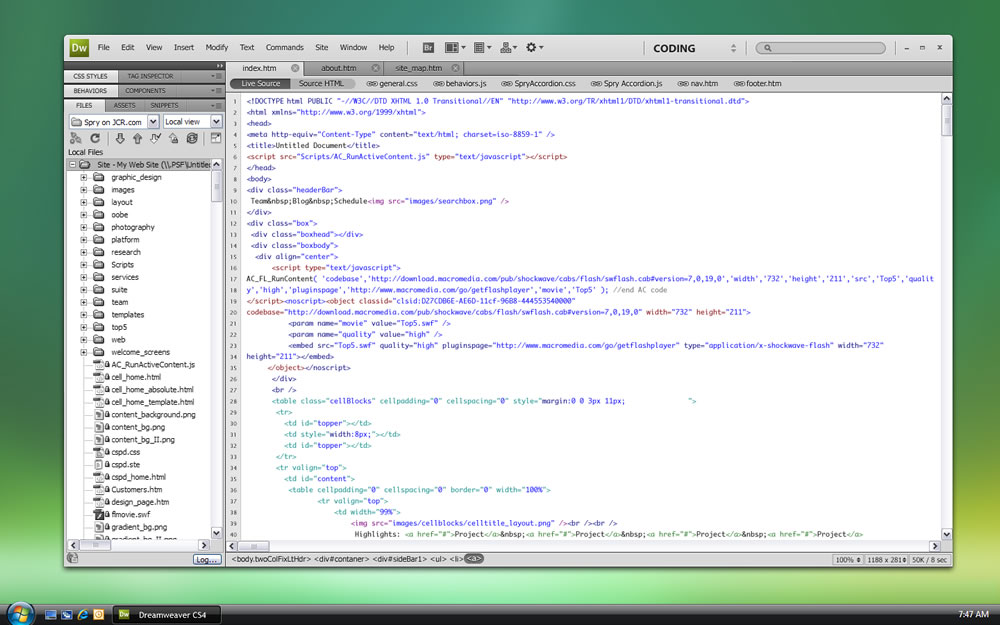Image resolution: width=1000 pixels, height=625 pixels.
Task: Open the Spry on JCR.com site dropdown
Action: 114,122
